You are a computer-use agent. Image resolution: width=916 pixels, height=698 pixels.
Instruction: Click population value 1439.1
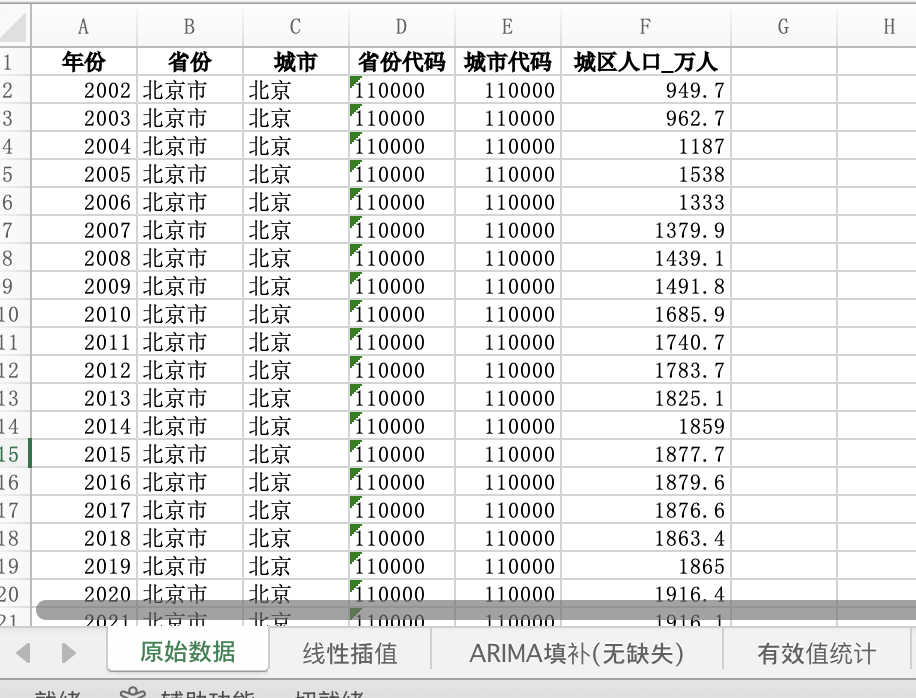[646, 258]
